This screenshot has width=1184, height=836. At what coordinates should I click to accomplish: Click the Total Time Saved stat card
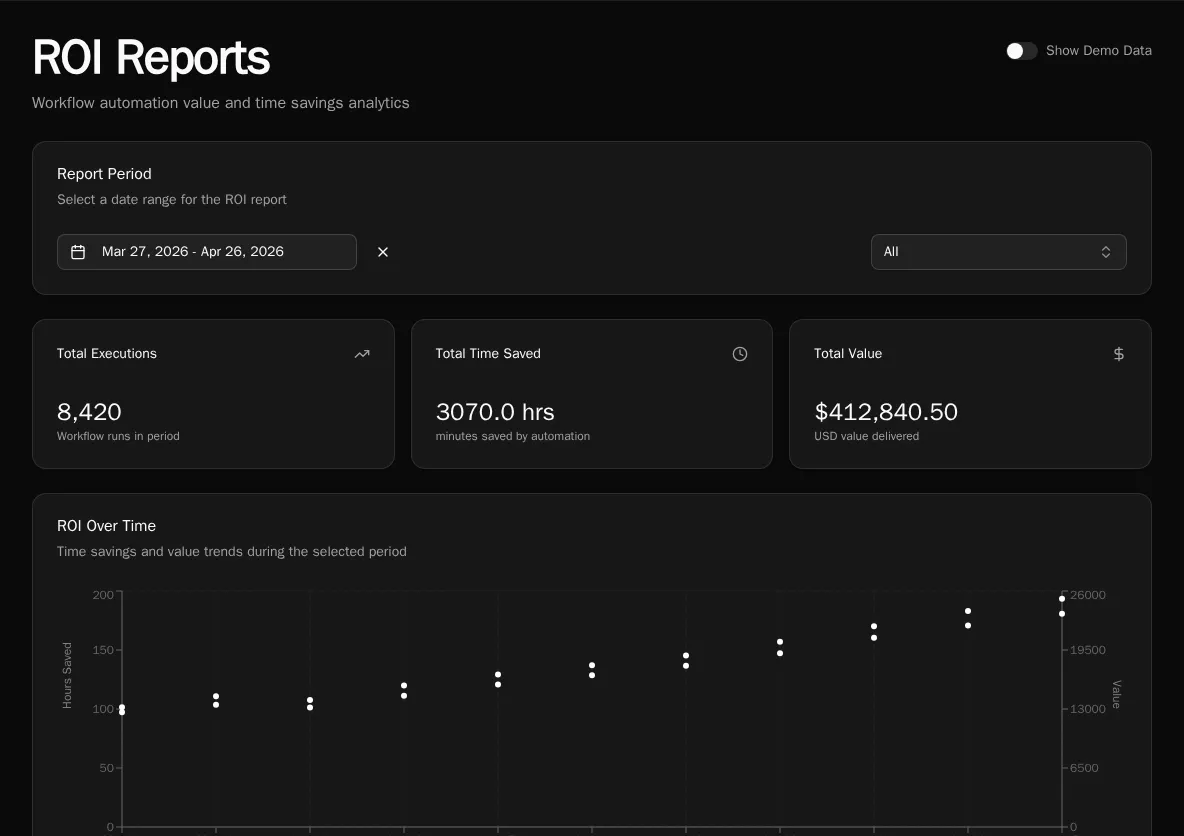591,393
